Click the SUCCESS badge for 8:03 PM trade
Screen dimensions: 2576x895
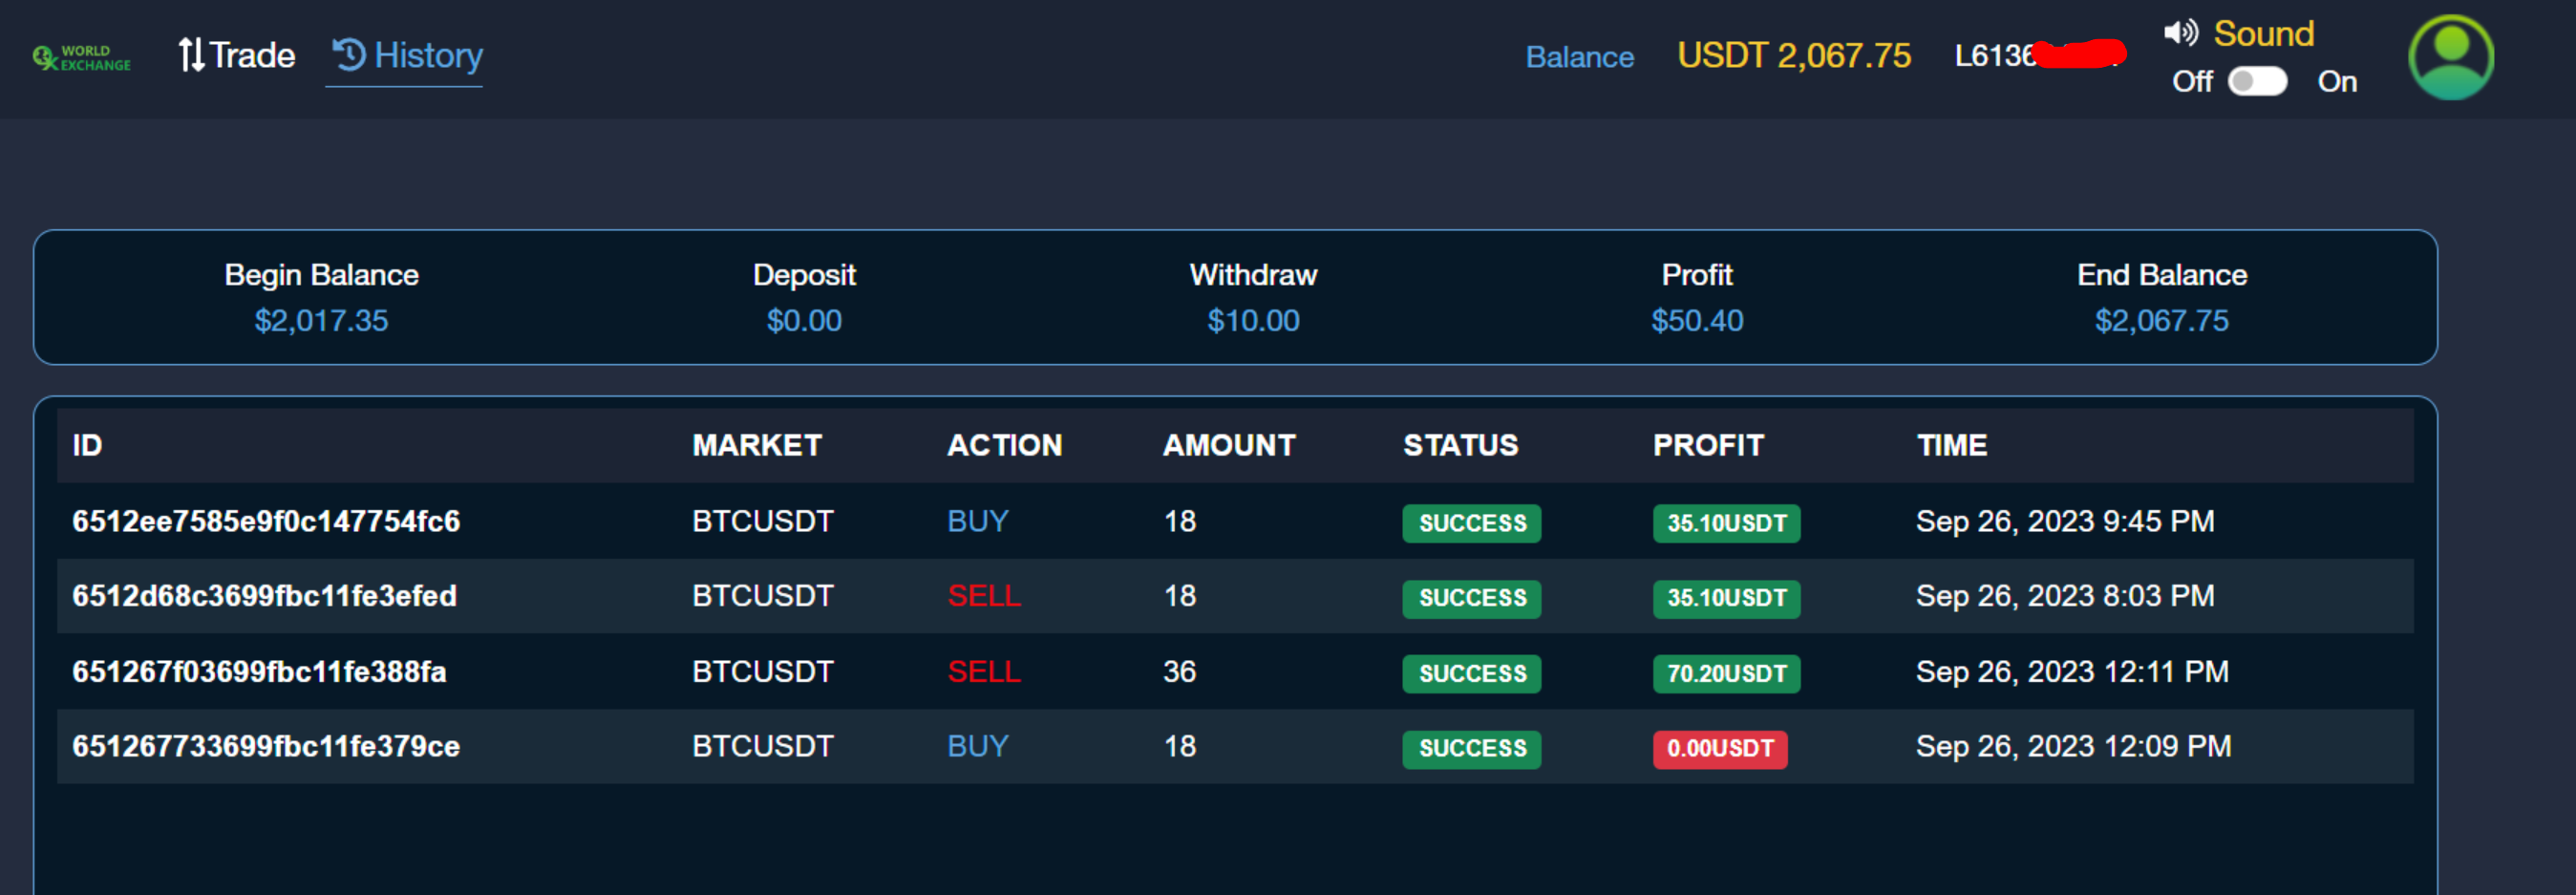coord(1471,598)
